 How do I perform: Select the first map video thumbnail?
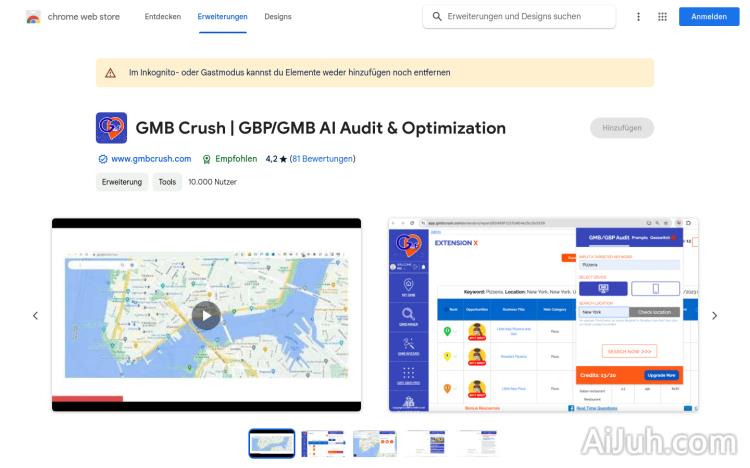click(272, 443)
